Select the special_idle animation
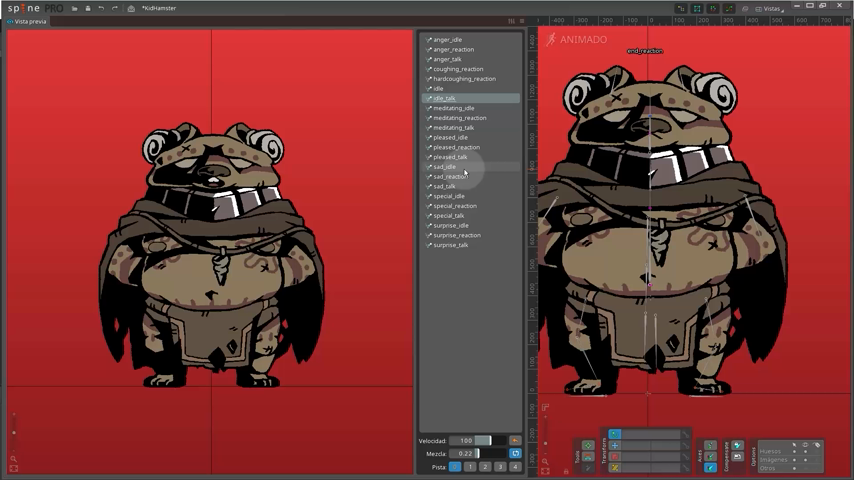The height and width of the screenshot is (480, 854). pyautogui.click(x=471, y=197)
